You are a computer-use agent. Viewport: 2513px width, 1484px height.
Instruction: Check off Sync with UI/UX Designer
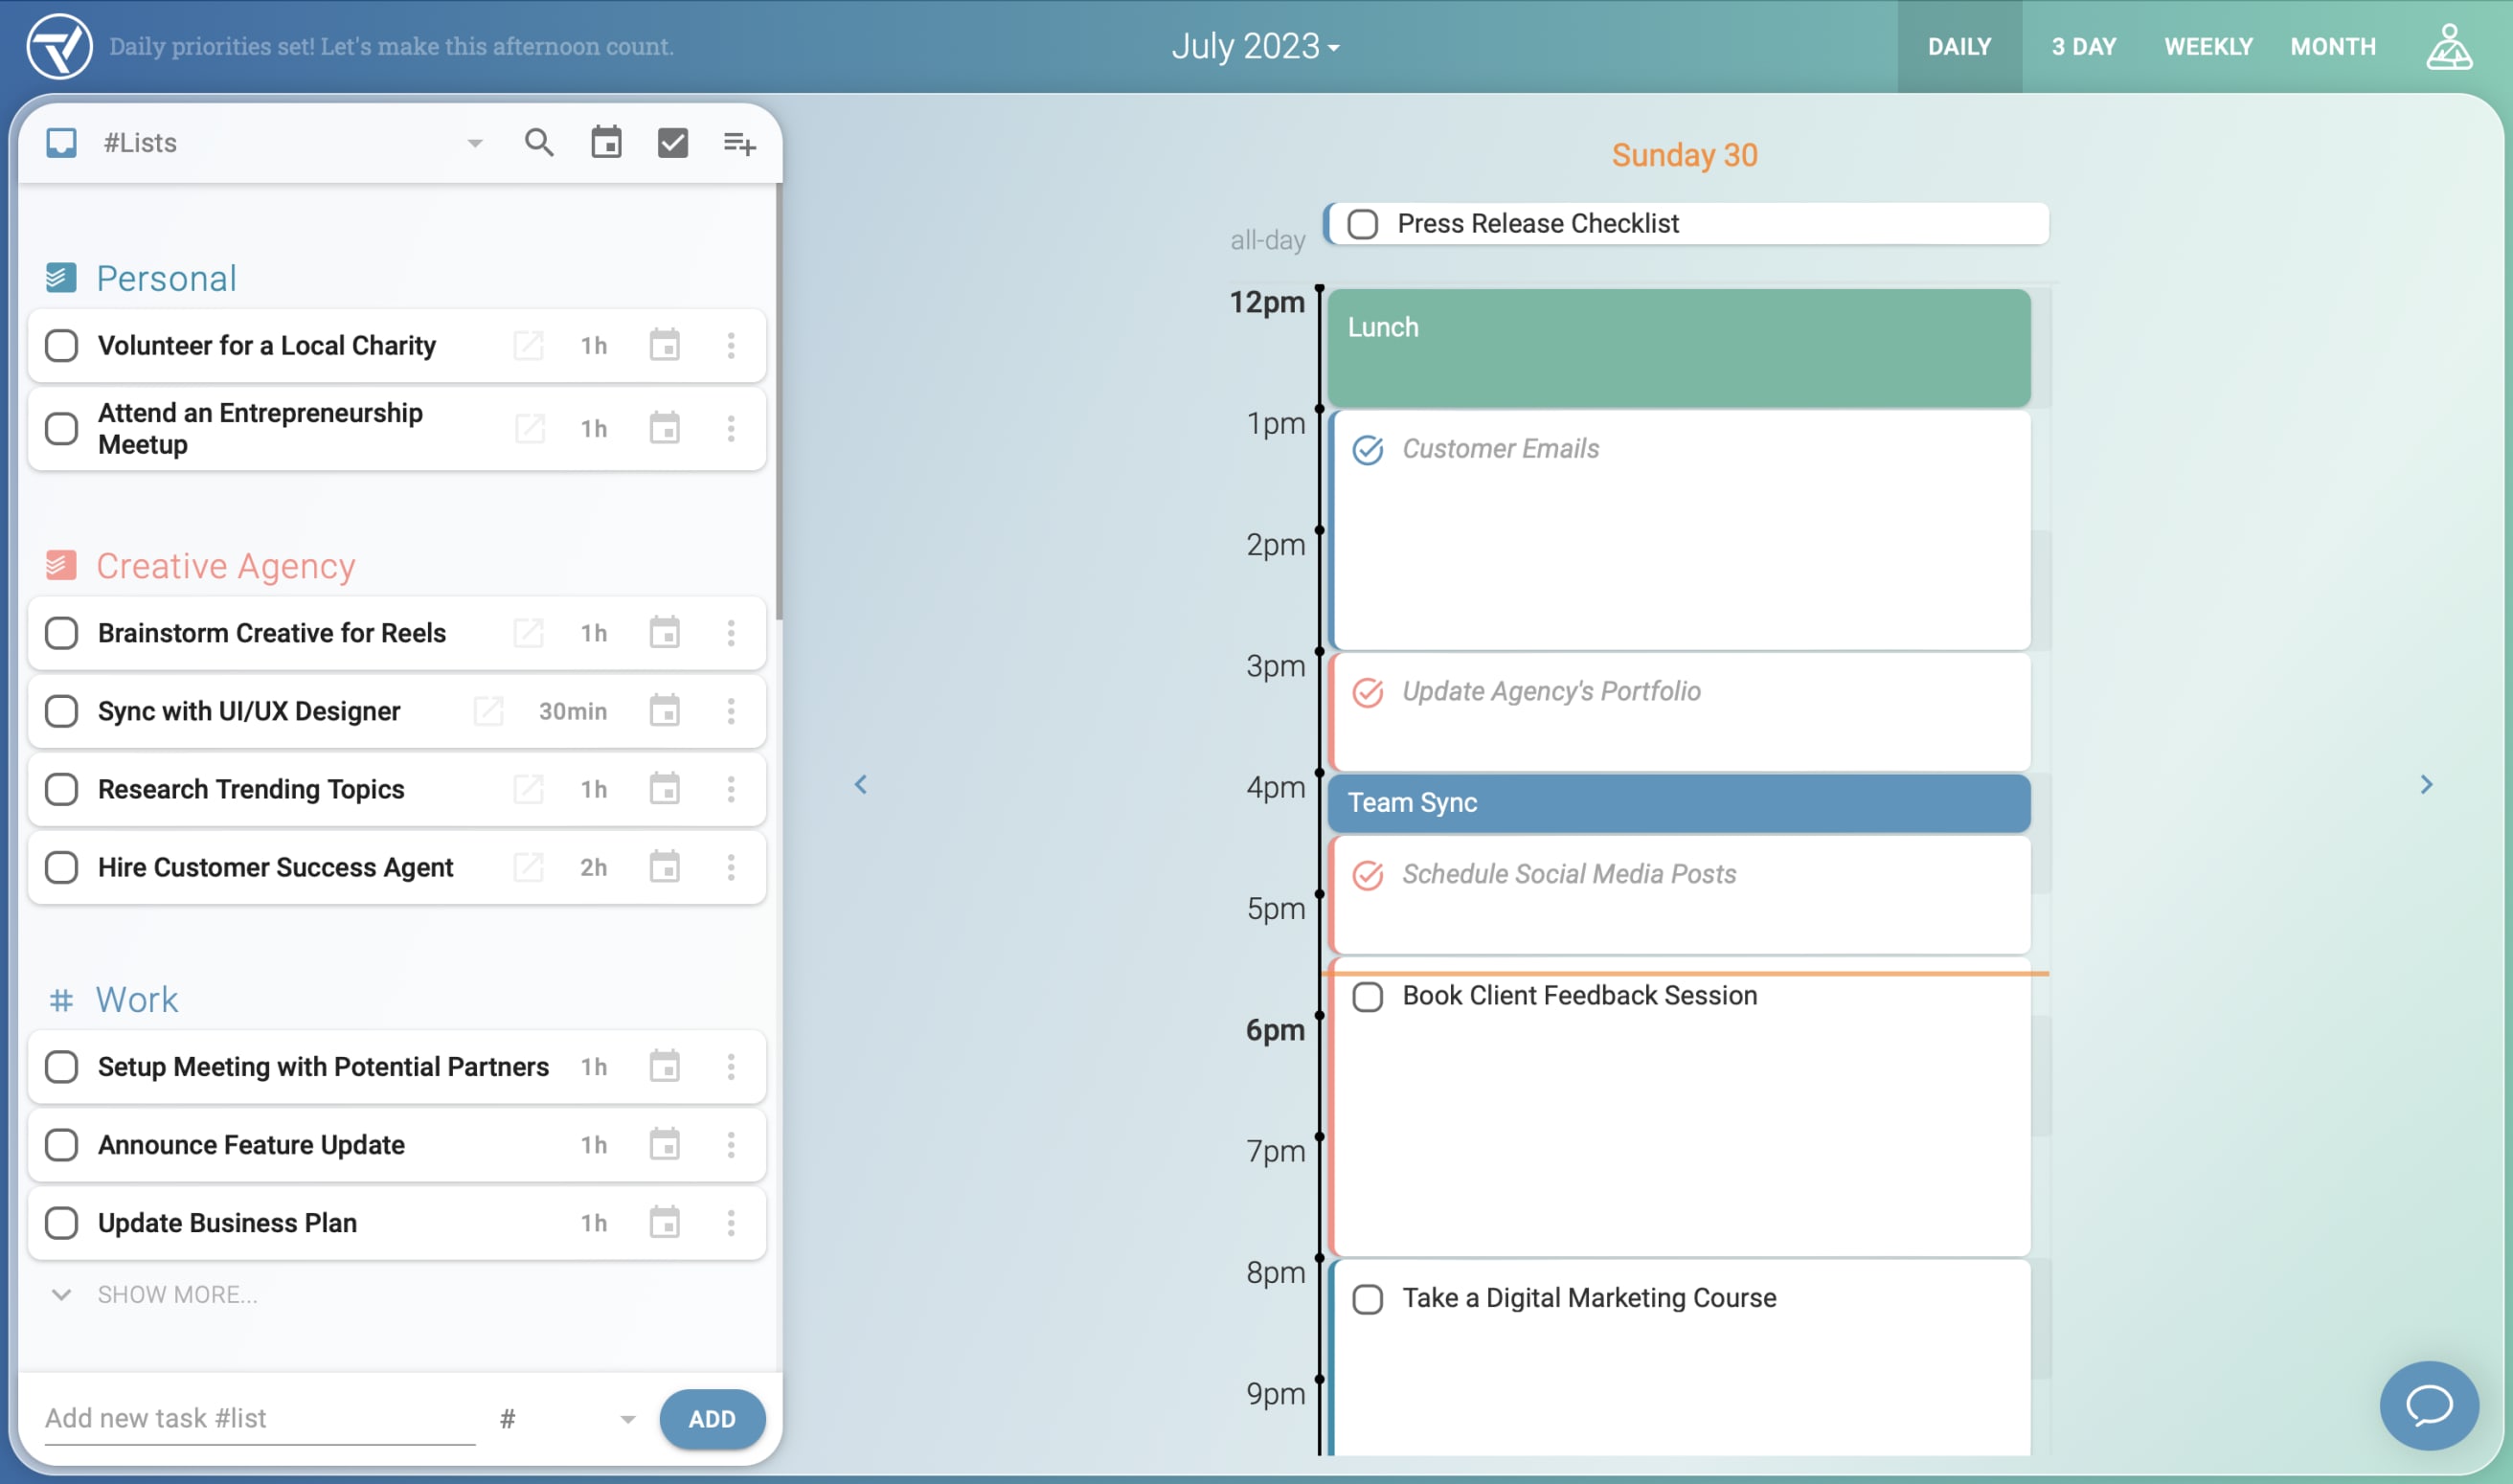tap(62, 711)
